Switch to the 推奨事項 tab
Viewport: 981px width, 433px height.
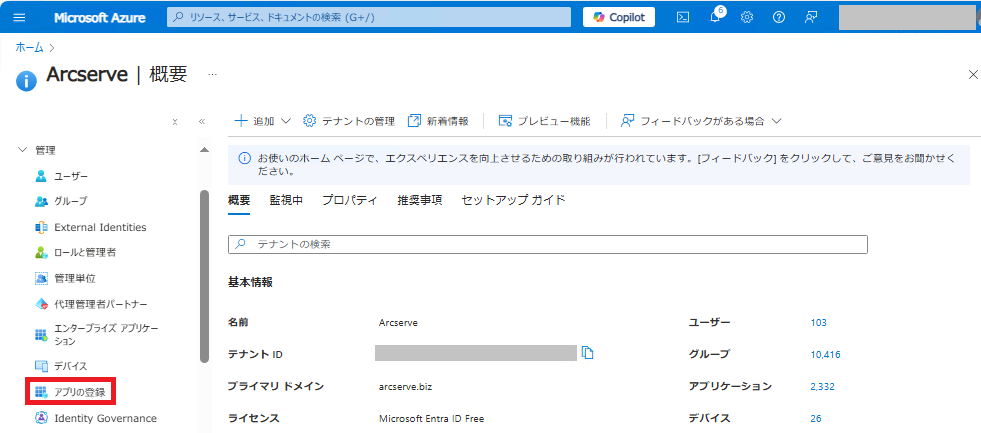tap(420, 200)
